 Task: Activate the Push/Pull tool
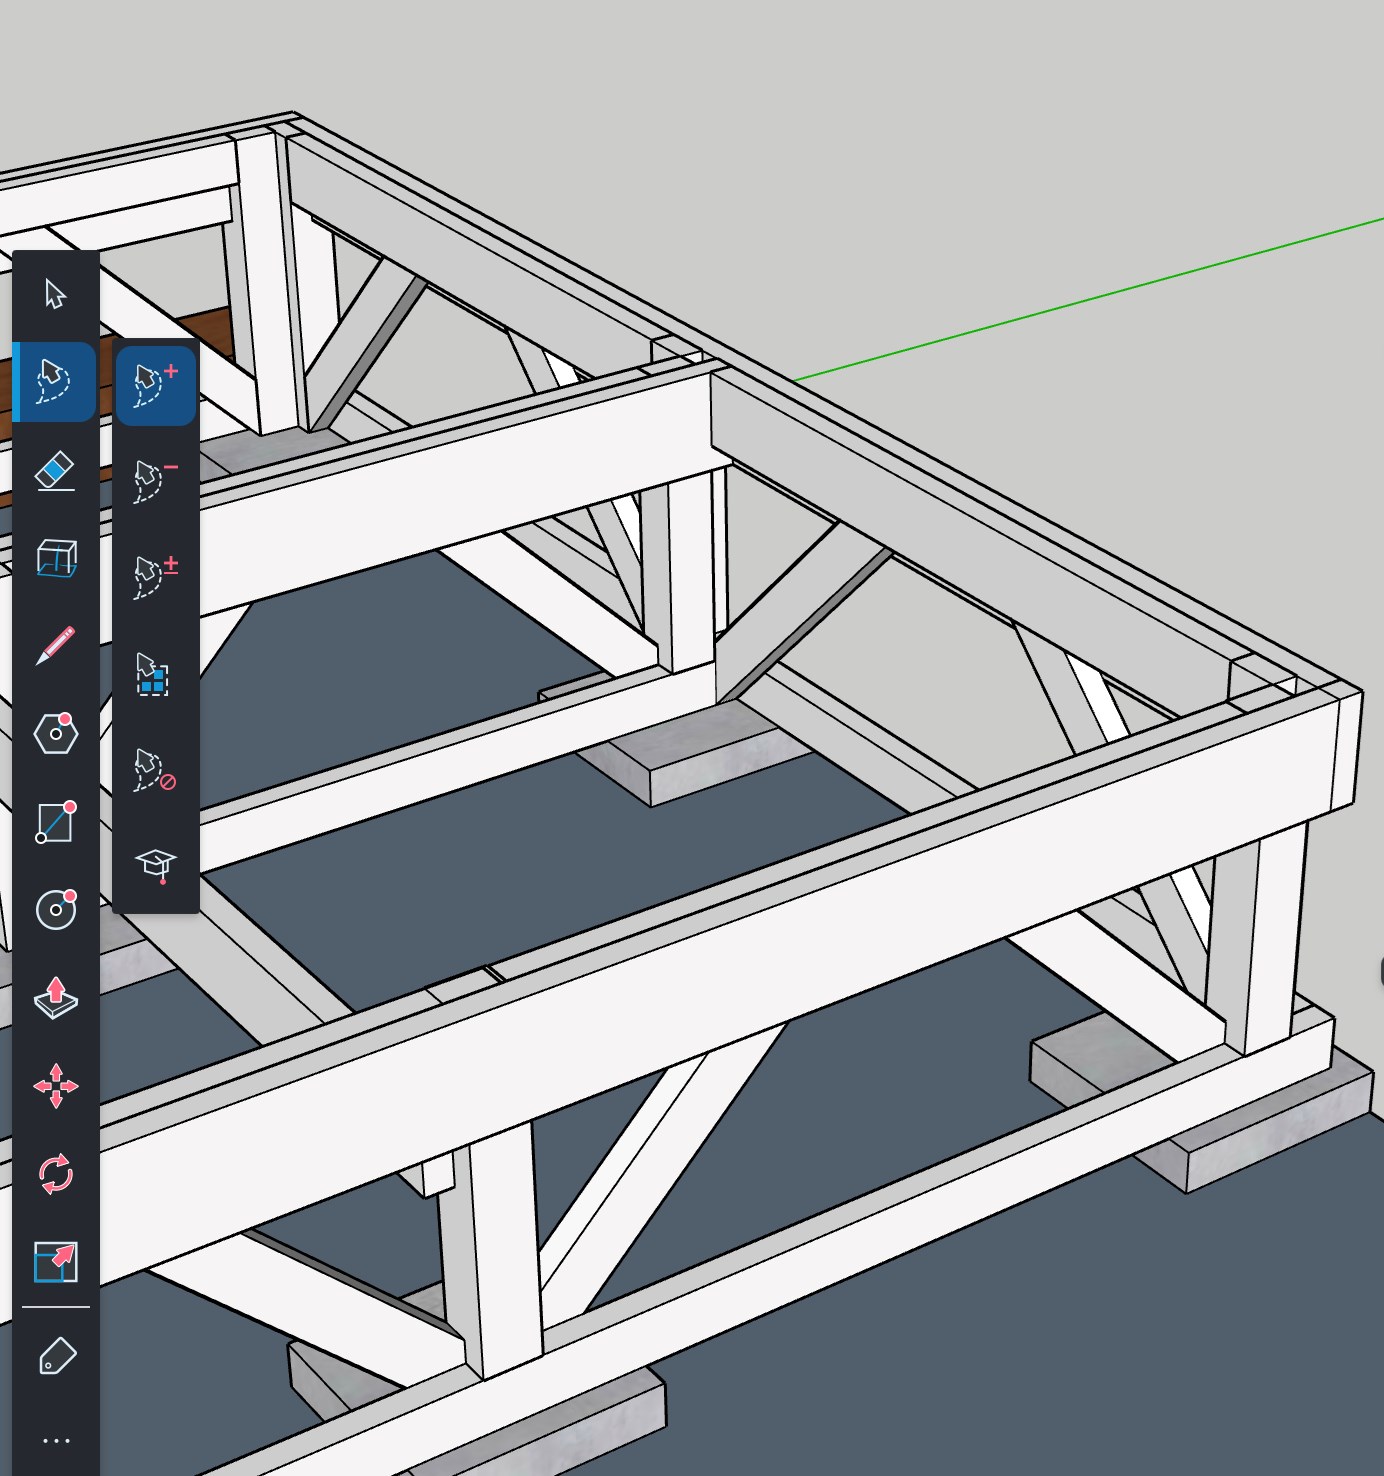coord(55,998)
